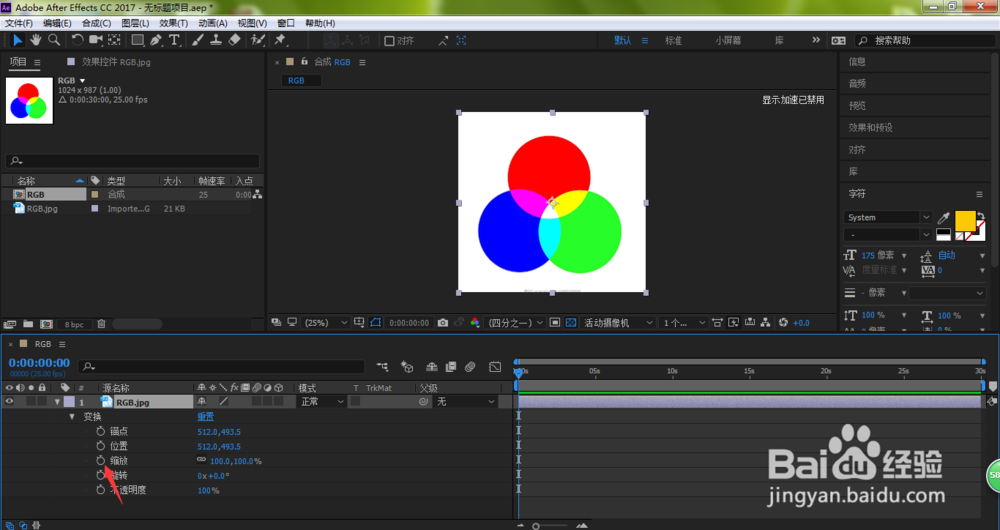
Task: Select the Eraser tool
Action: click(234, 40)
